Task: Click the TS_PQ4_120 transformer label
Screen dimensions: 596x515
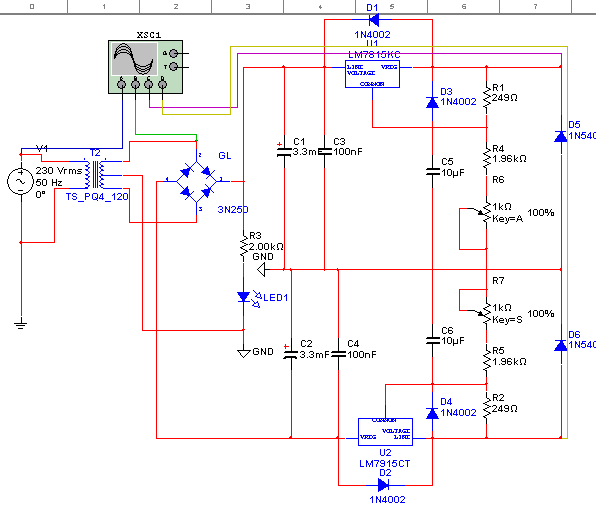Action: click(97, 197)
